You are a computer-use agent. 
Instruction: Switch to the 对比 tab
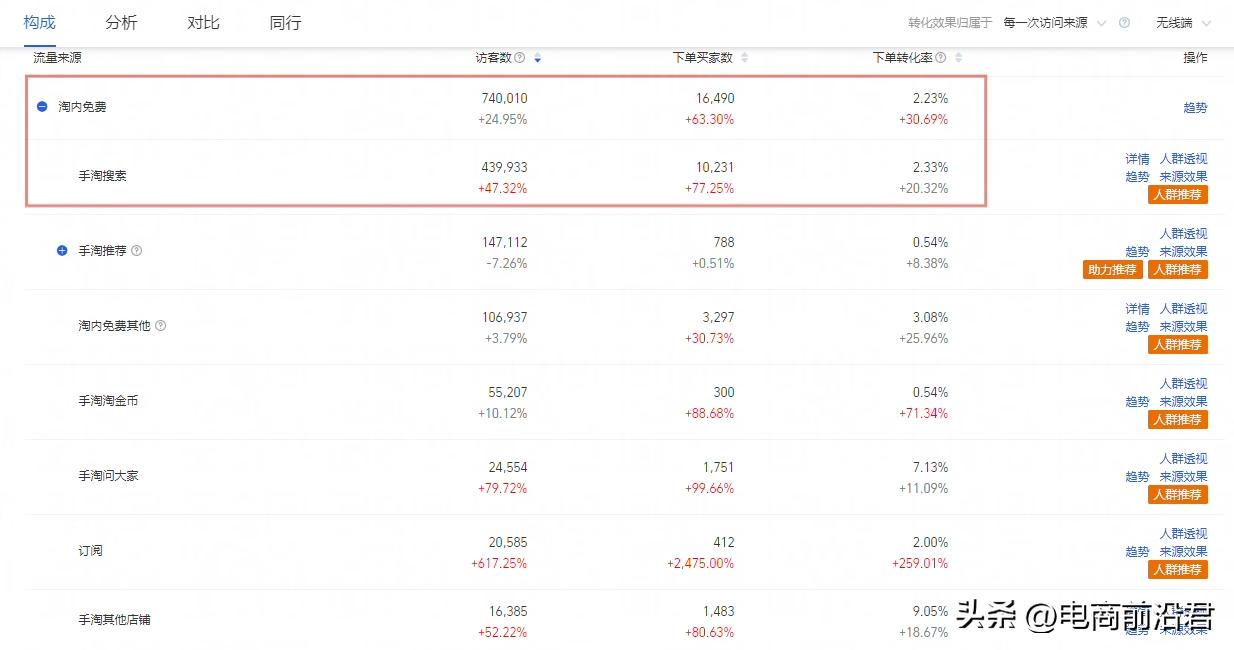(x=203, y=23)
